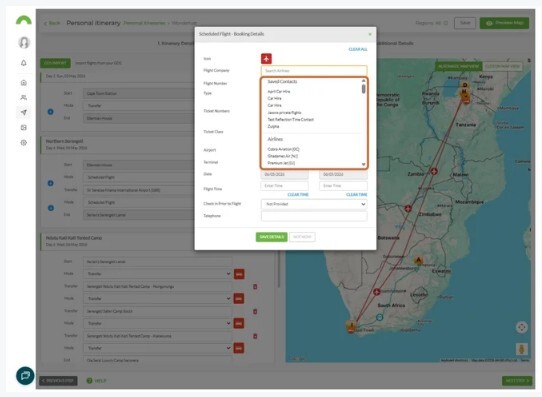Click the blue plus beside the second Scheduled Flight

50,208
